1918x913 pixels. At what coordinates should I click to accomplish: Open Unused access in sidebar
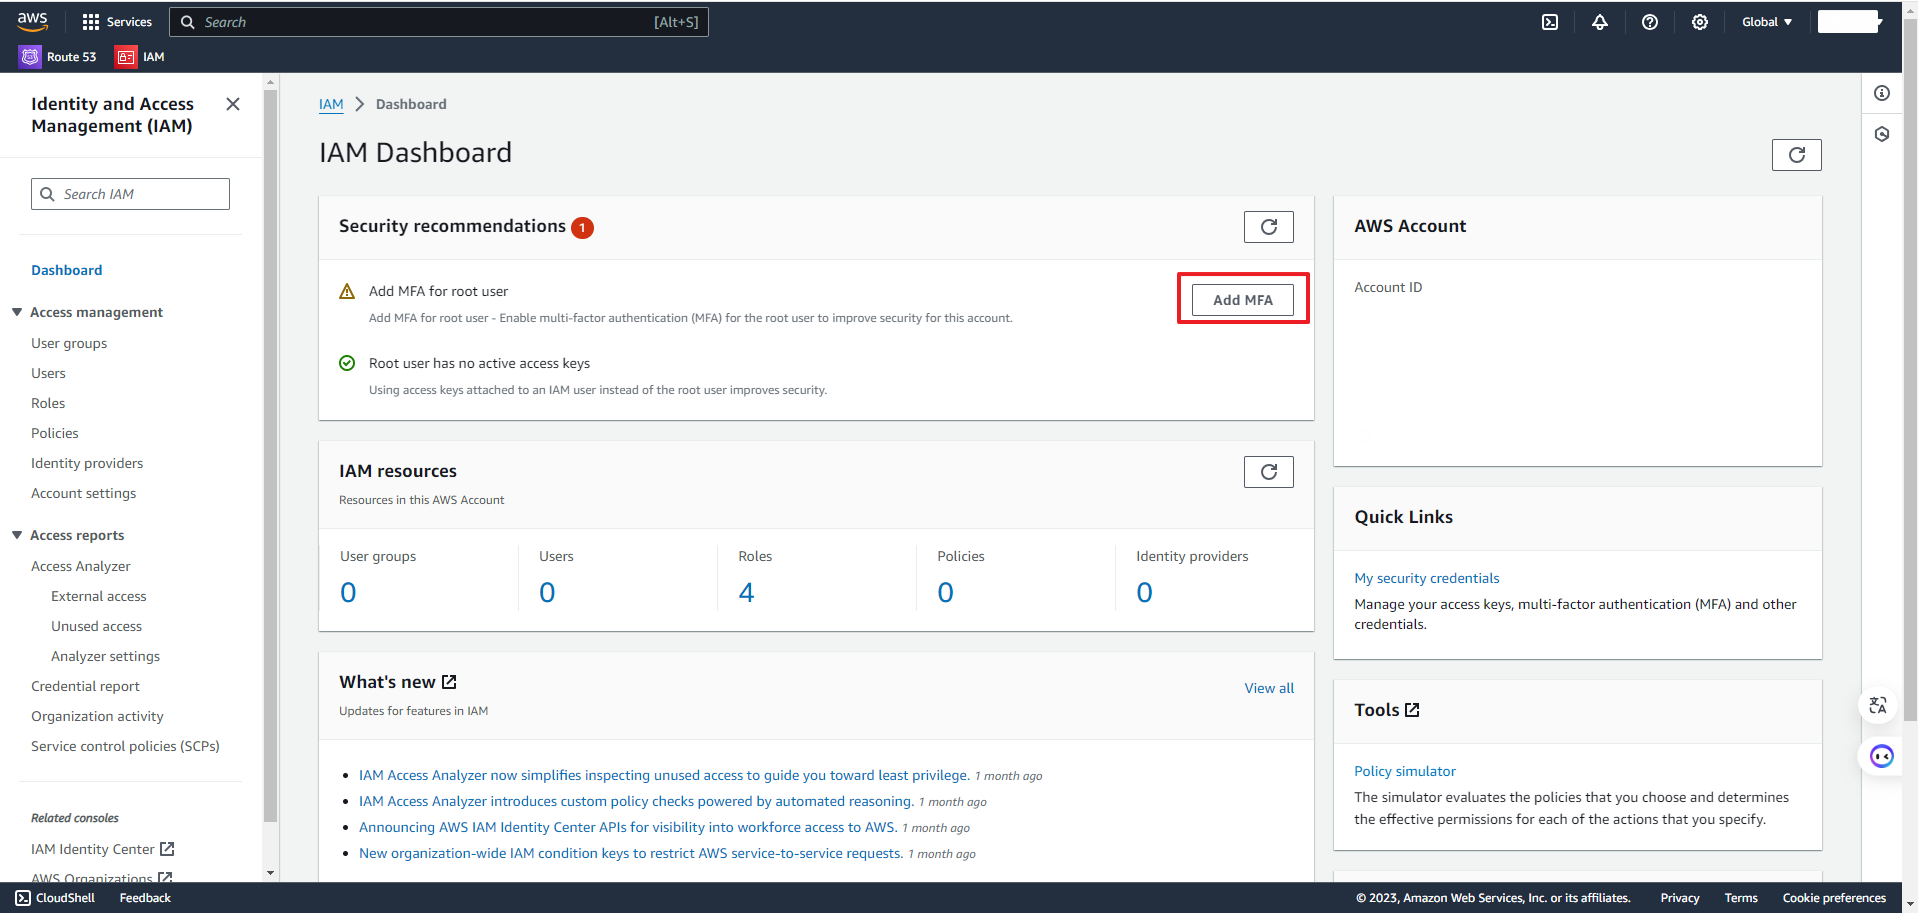click(97, 626)
